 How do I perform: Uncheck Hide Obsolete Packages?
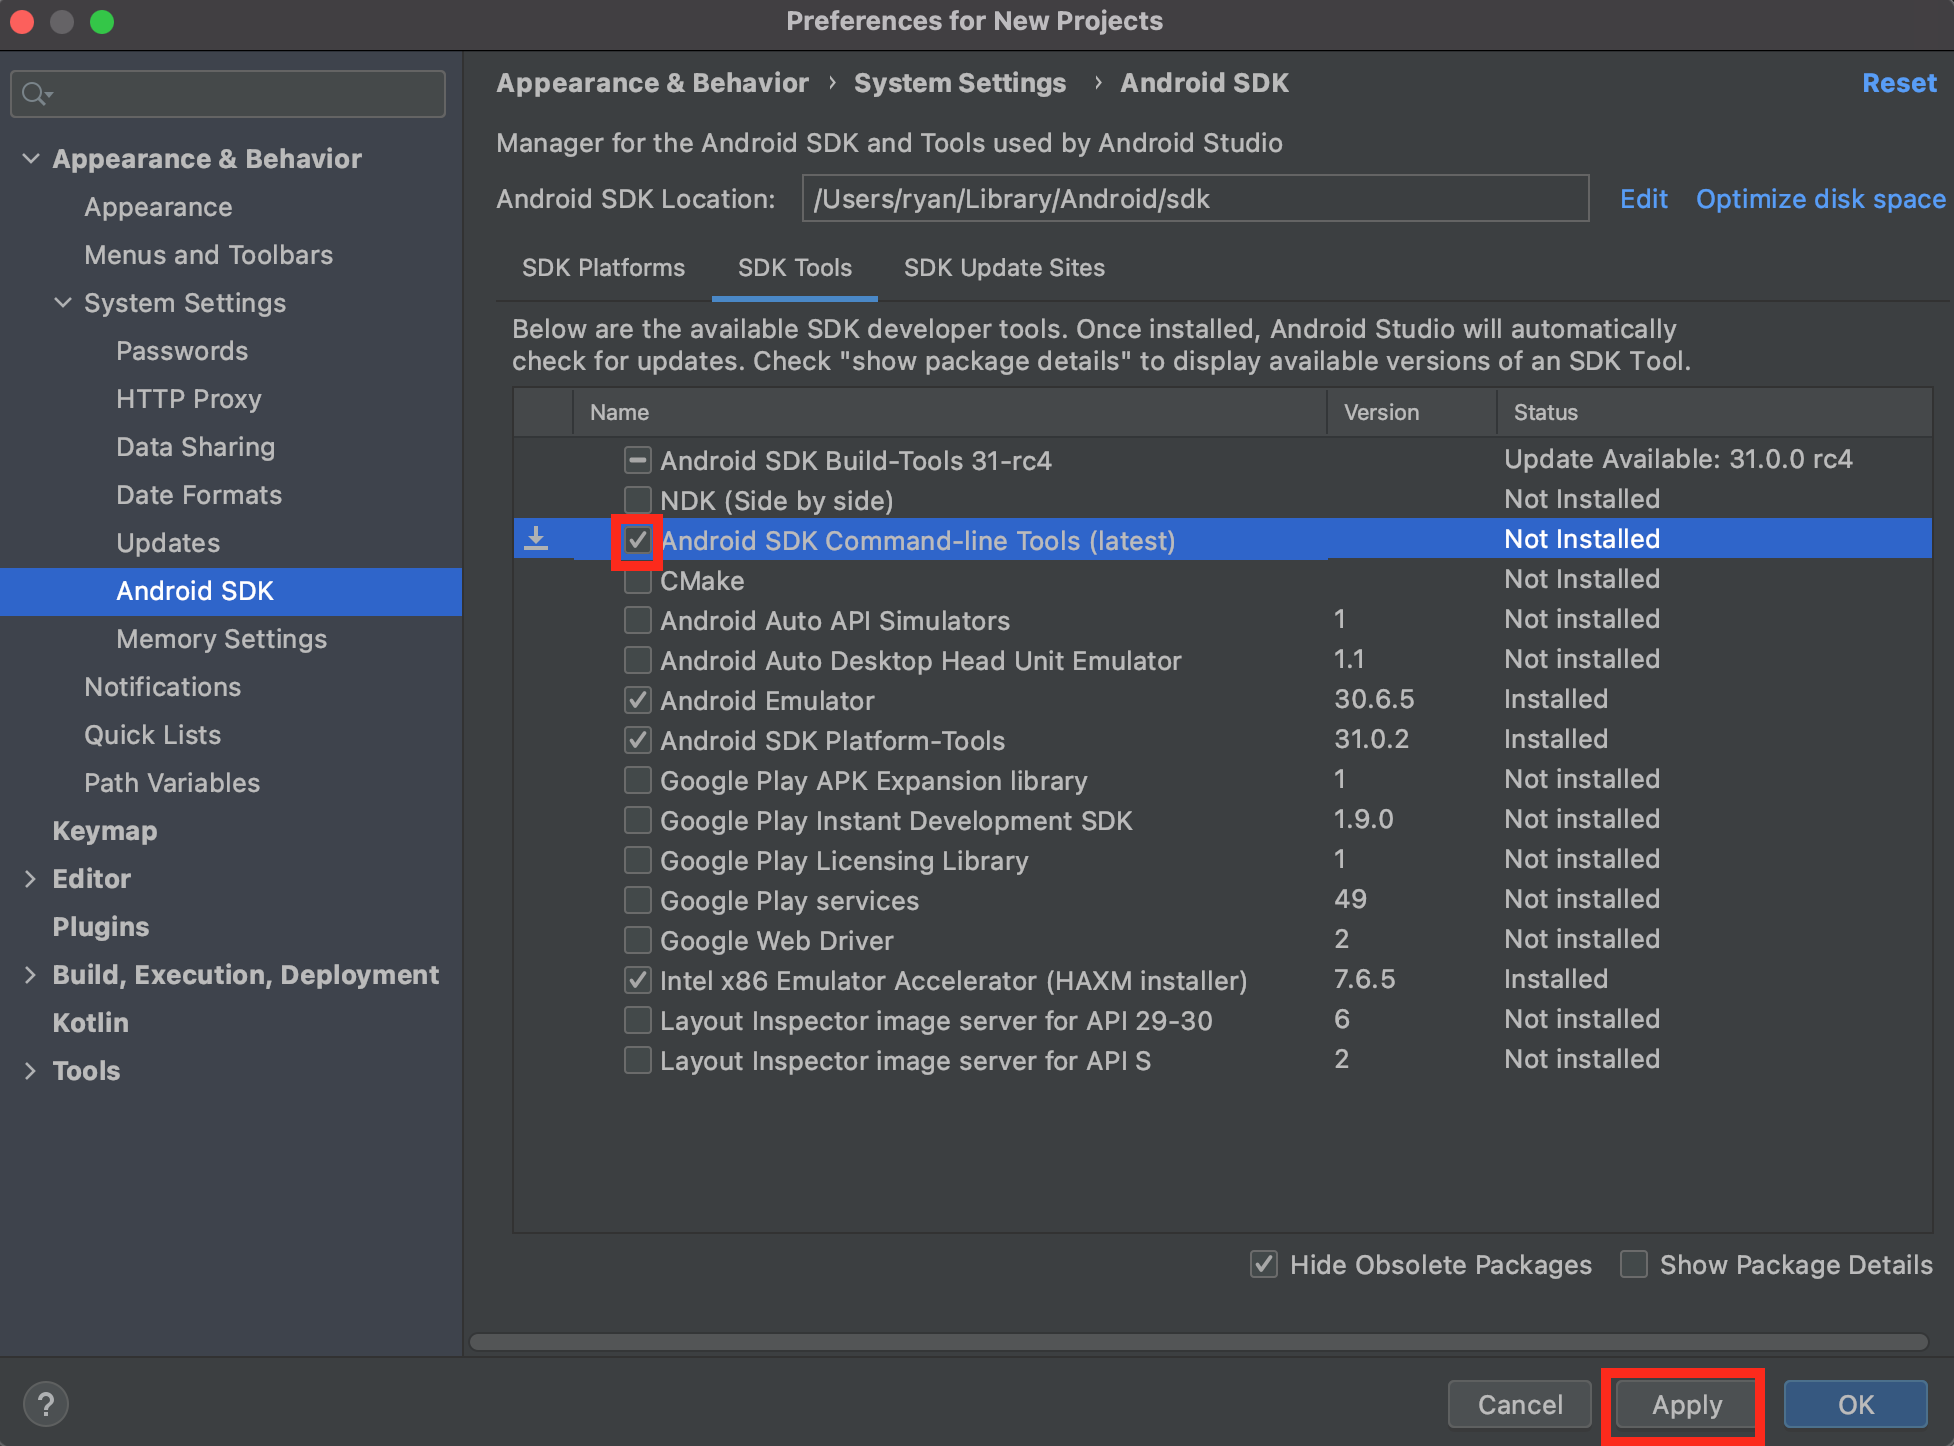(x=1264, y=1264)
